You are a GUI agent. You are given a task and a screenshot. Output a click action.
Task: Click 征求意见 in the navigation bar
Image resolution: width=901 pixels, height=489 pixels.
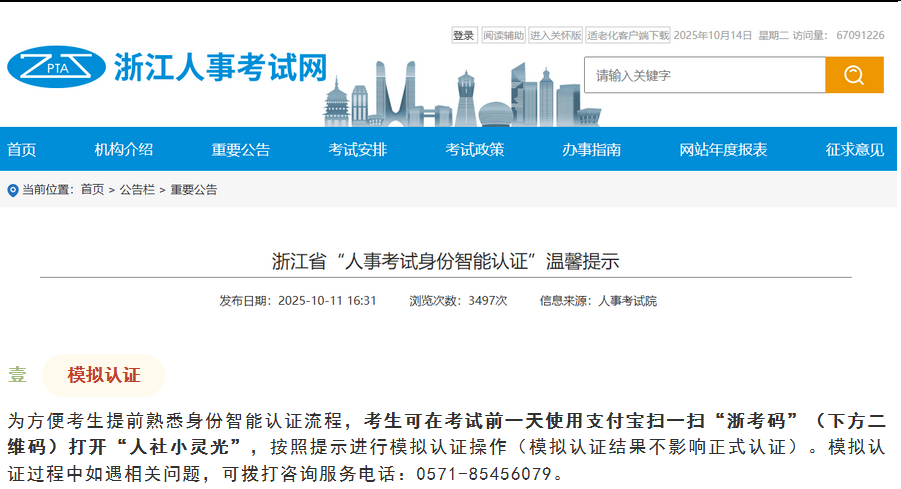(855, 150)
